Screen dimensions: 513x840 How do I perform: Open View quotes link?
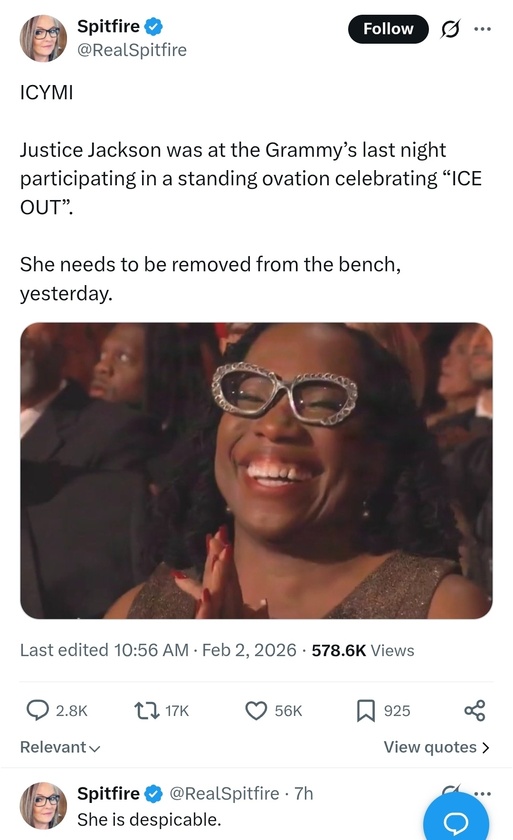(x=436, y=747)
